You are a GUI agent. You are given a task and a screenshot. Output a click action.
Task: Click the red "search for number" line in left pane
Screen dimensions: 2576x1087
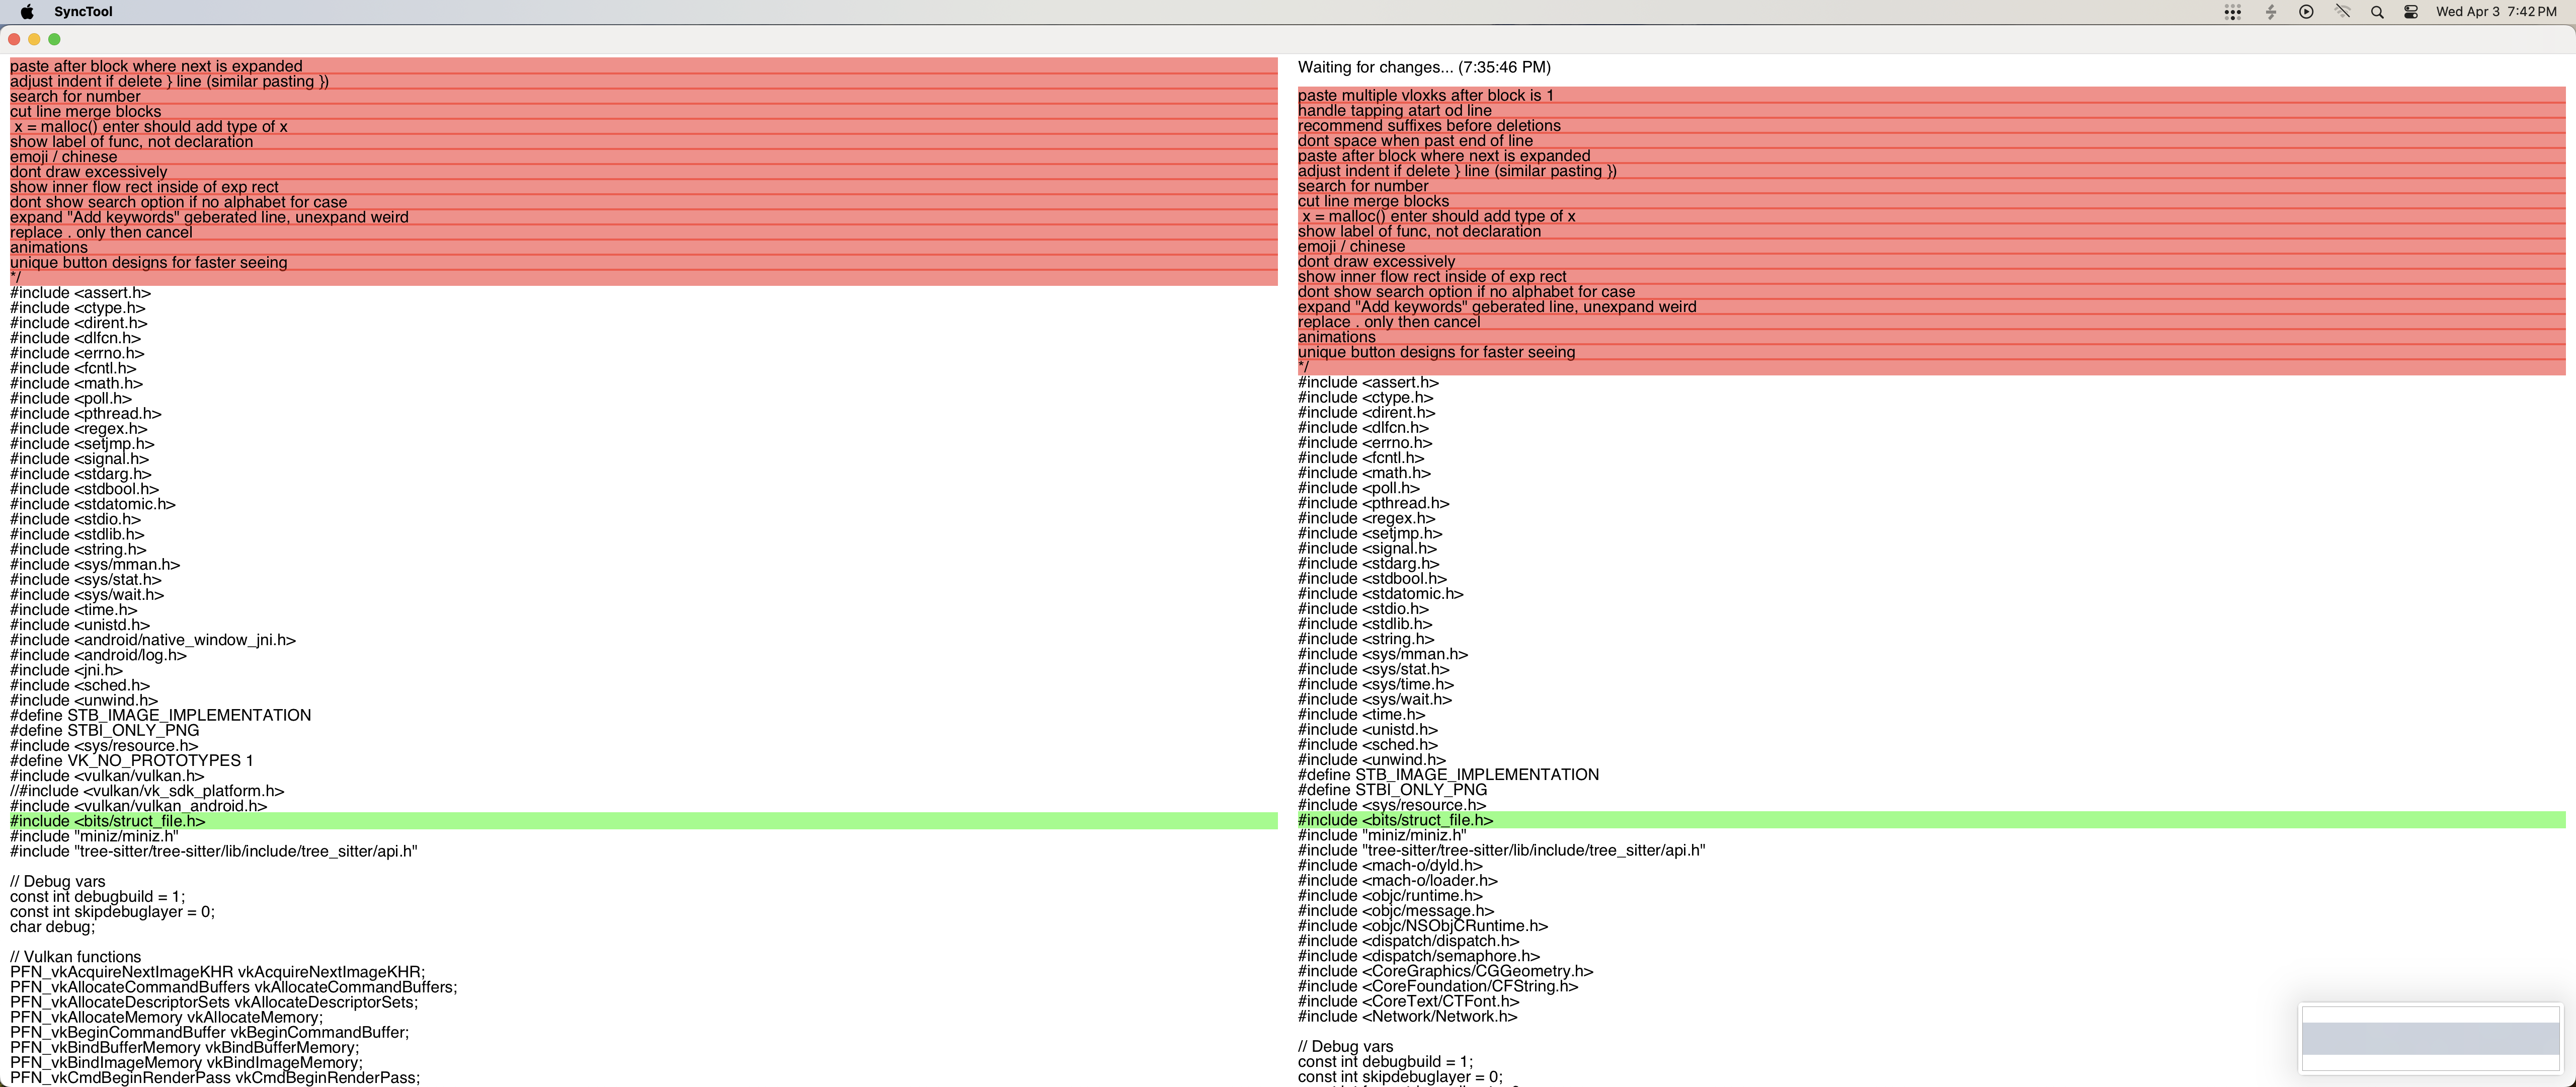tap(75, 97)
